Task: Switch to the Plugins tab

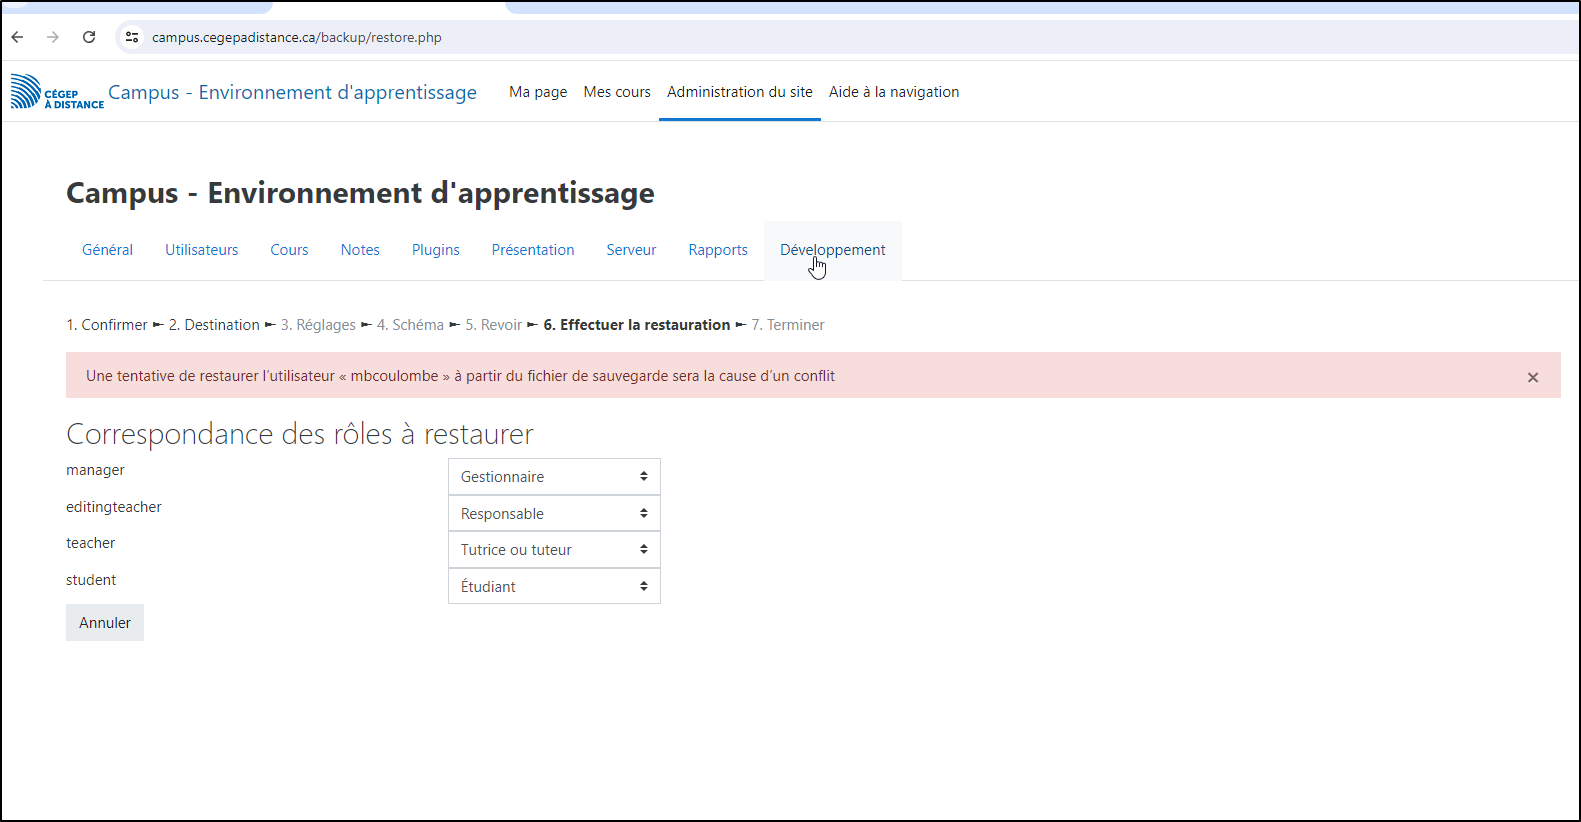Action: pos(435,250)
